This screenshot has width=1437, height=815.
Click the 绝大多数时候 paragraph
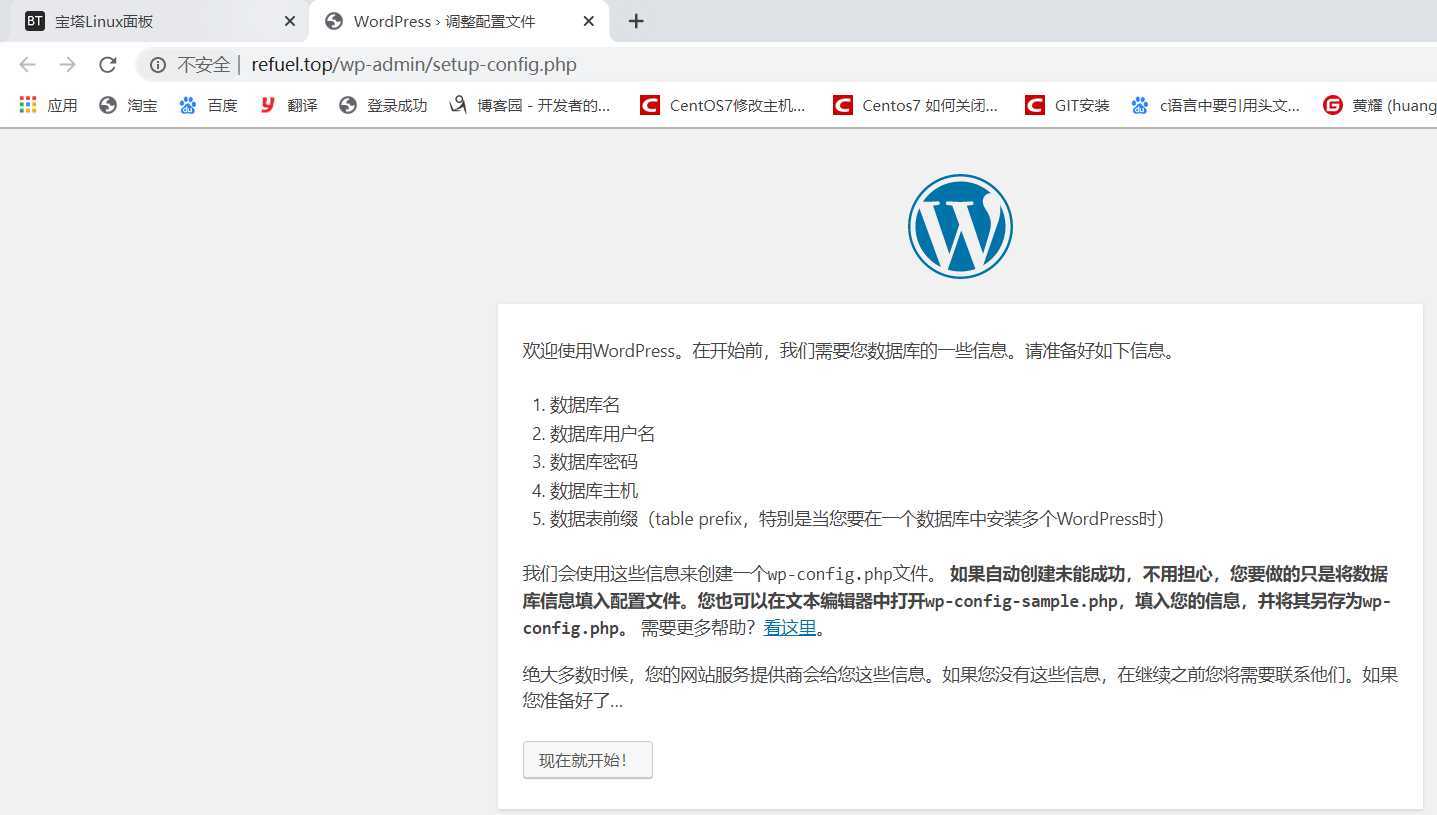pos(960,688)
